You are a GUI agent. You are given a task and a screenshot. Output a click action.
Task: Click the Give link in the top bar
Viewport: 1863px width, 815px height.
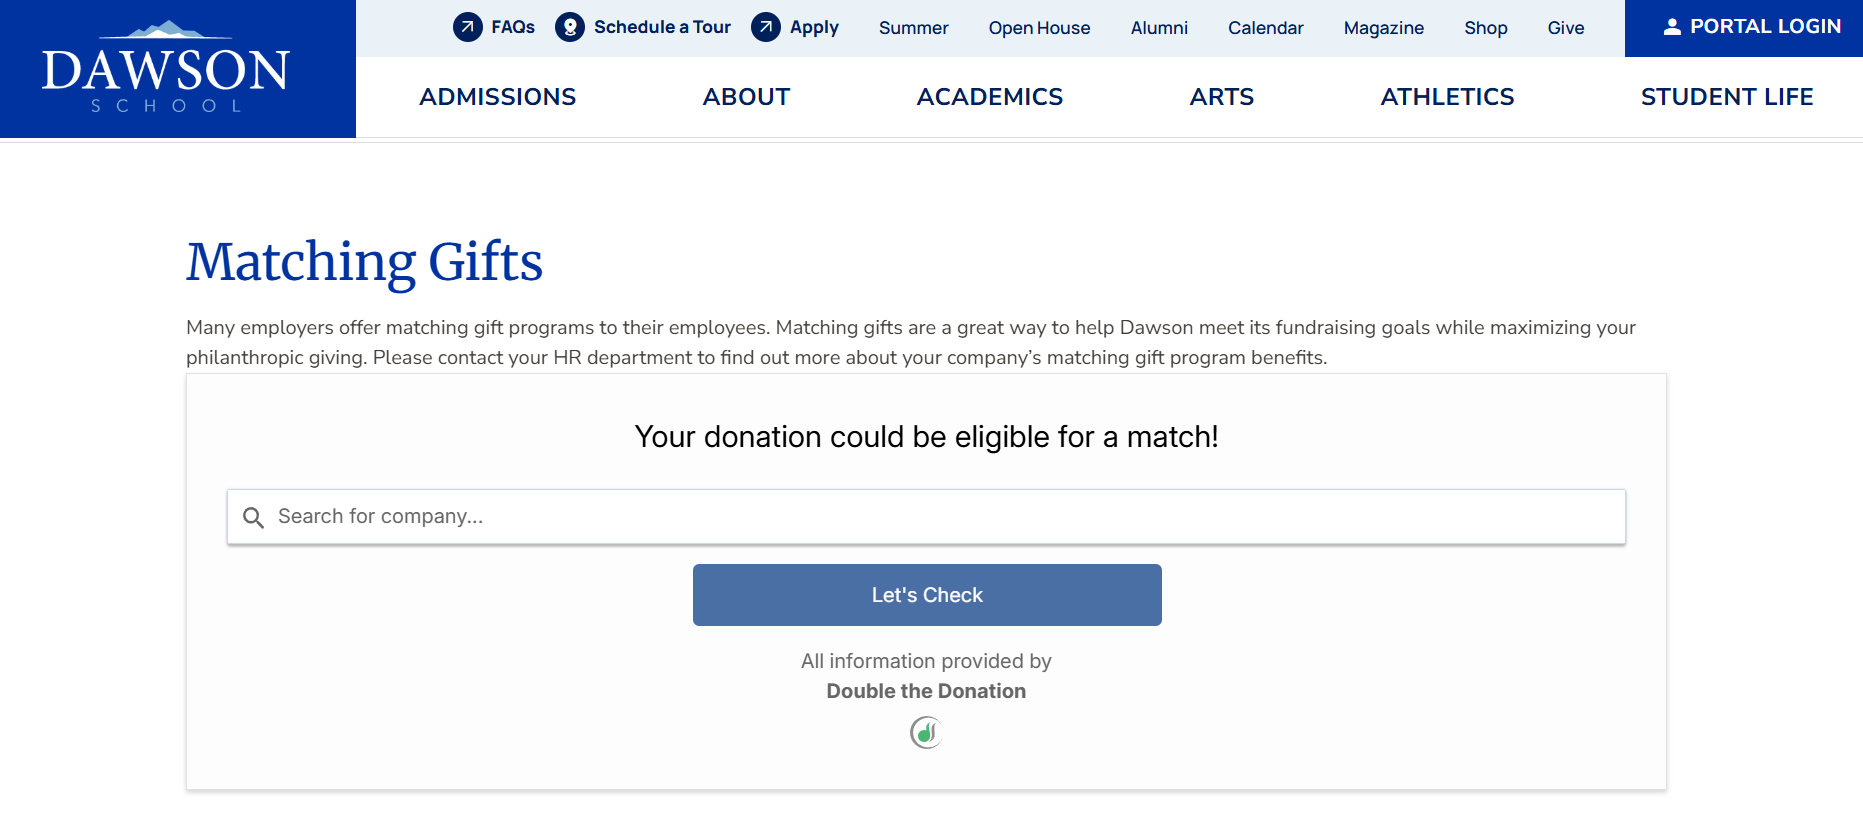coord(1565,28)
